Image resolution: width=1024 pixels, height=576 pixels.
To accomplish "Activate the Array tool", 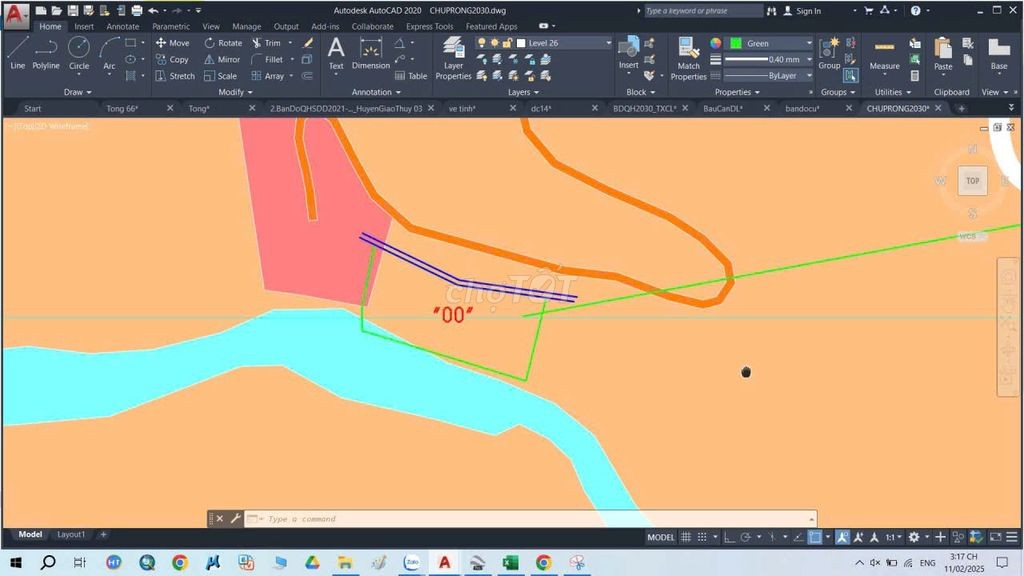I will click(268, 76).
